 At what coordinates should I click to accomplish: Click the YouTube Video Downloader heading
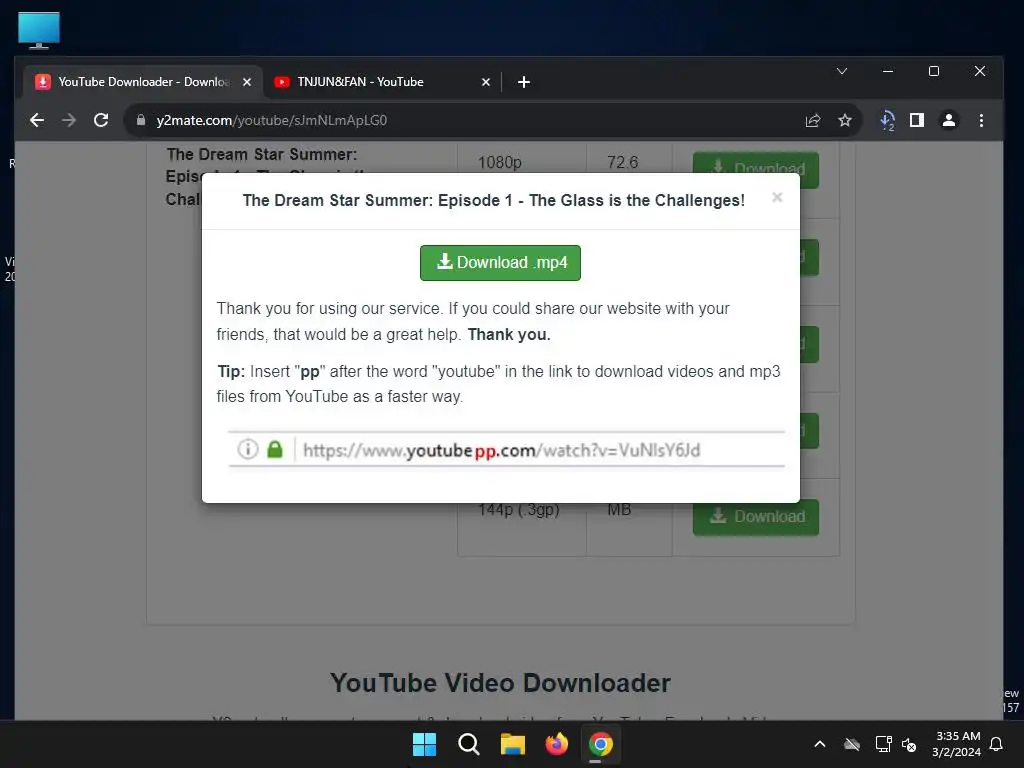coord(500,683)
